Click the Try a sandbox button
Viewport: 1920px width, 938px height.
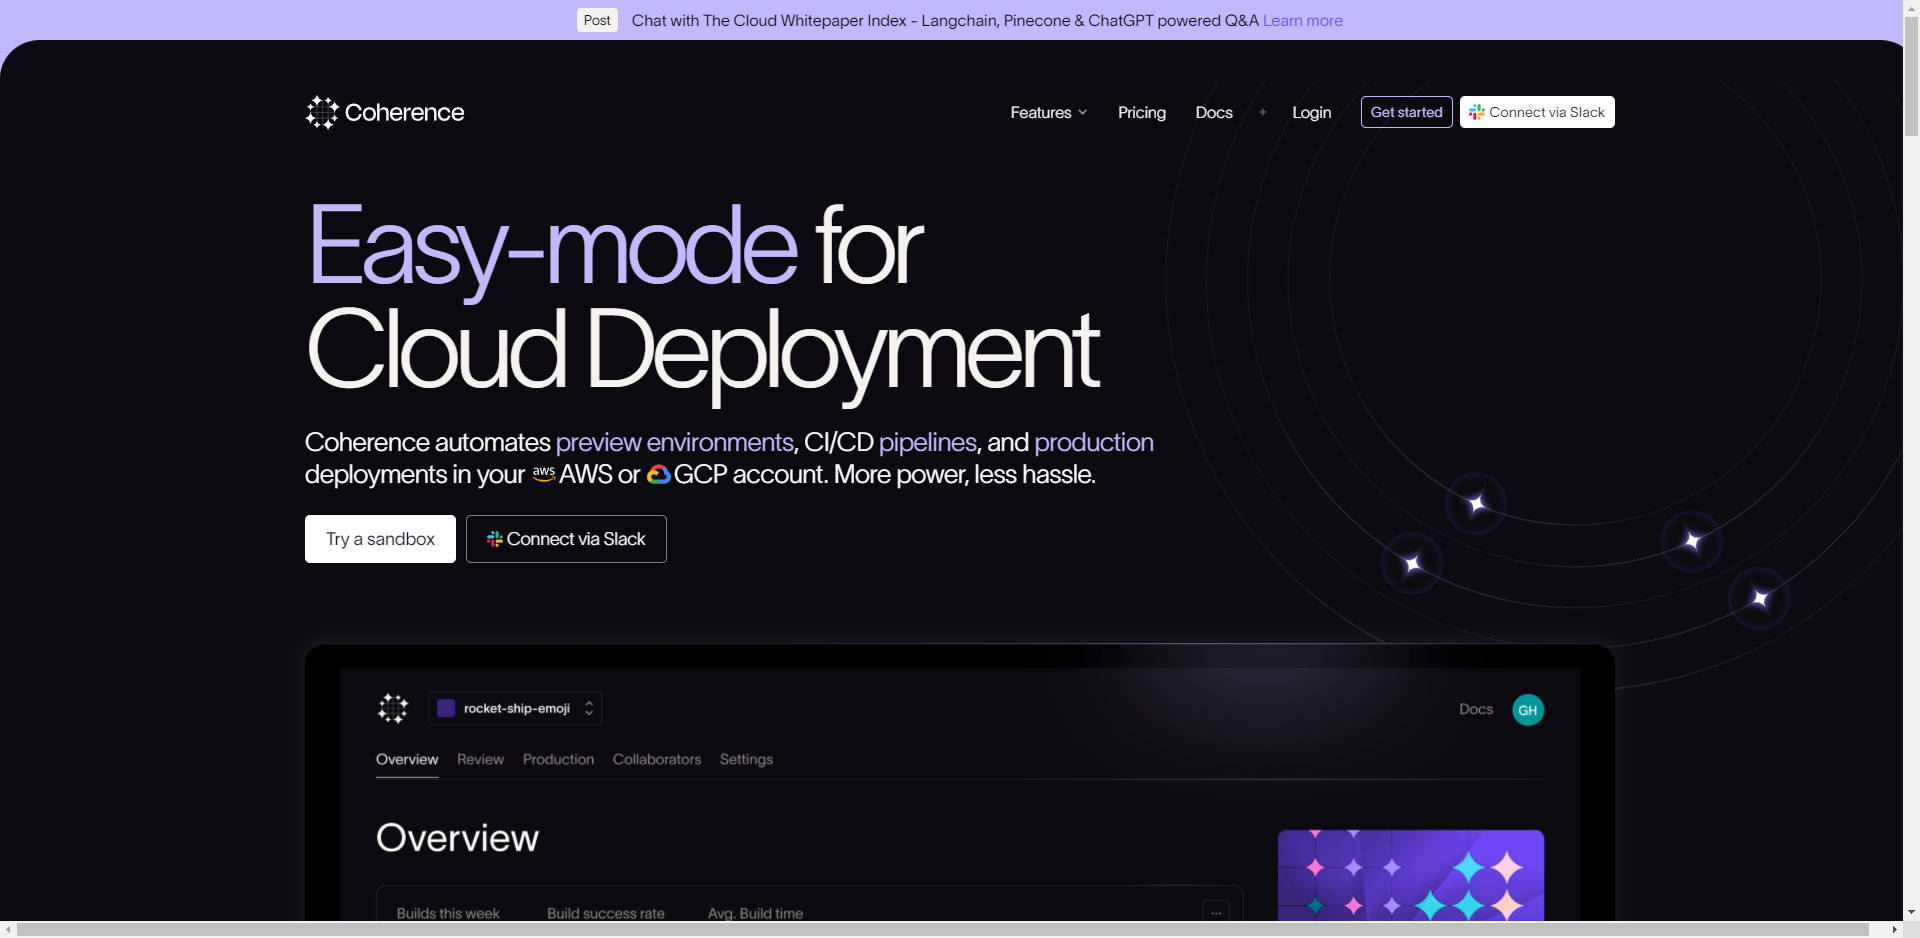(x=380, y=539)
